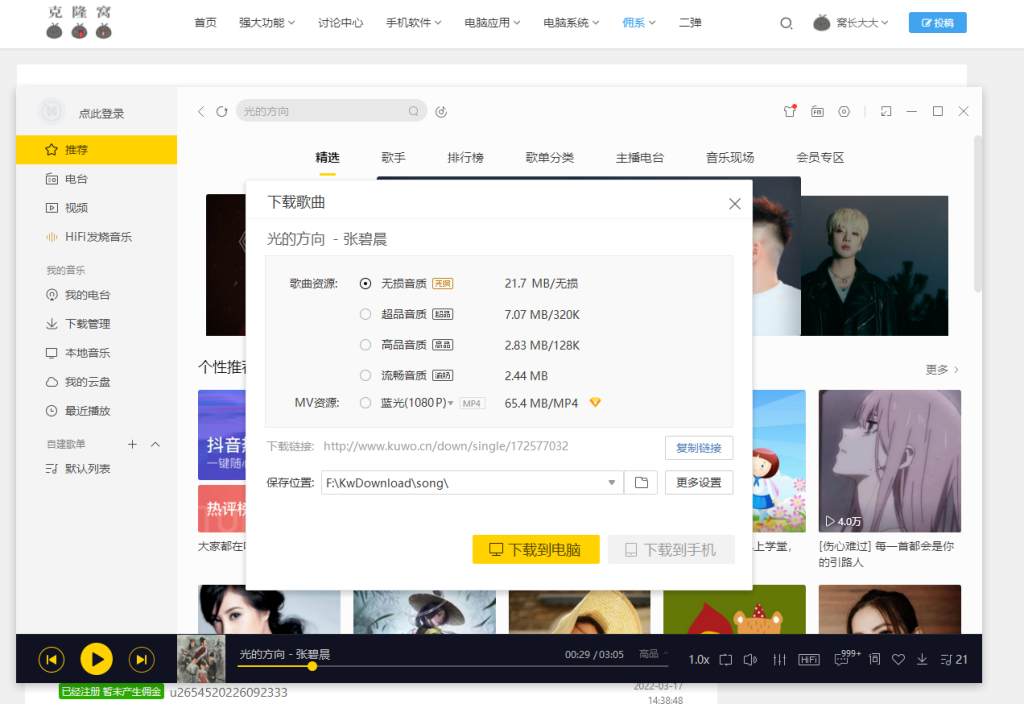Click the 复制链接 button
1024x704 pixels.
pyautogui.click(x=699, y=448)
